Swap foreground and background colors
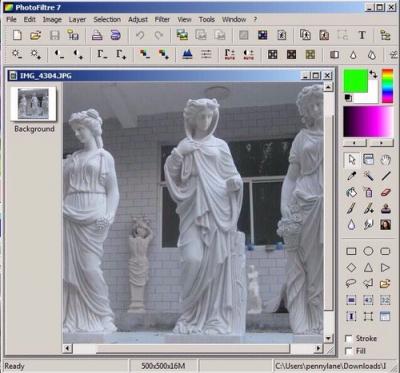This screenshot has width=400, height=373. (374, 74)
